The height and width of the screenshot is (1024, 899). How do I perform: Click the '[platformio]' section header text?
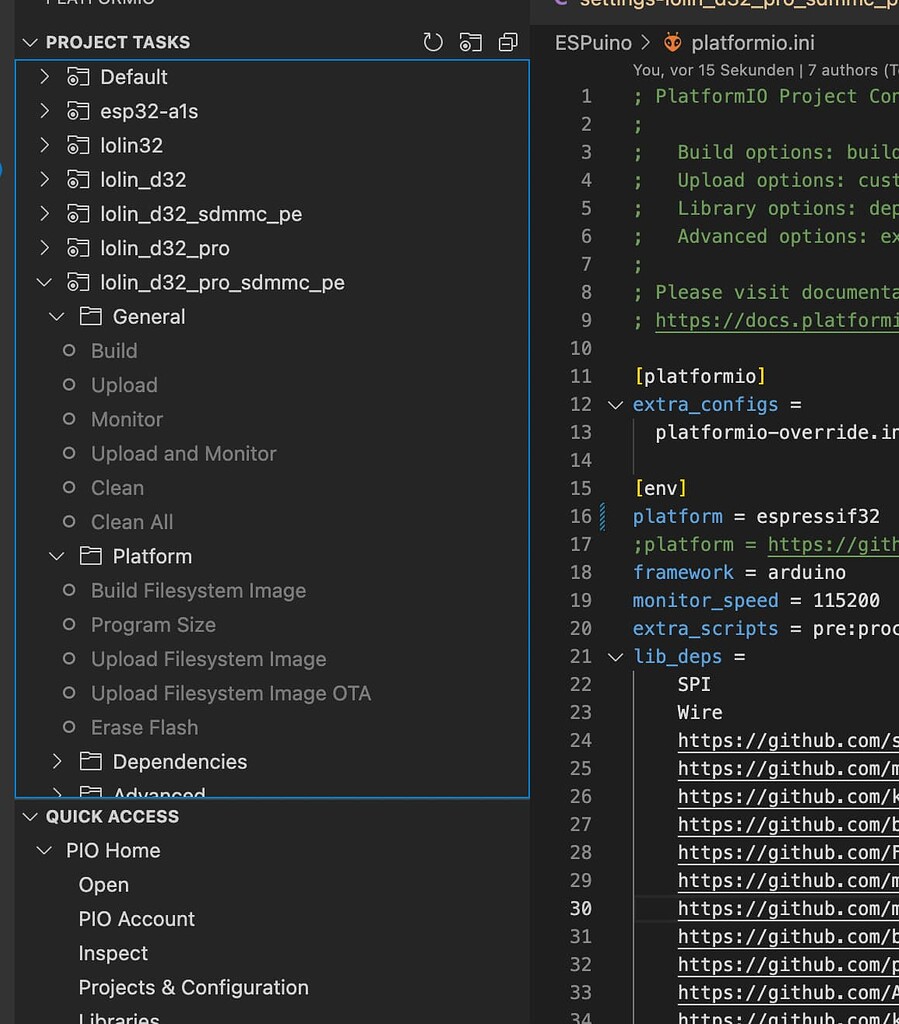pyautogui.click(x=700, y=377)
